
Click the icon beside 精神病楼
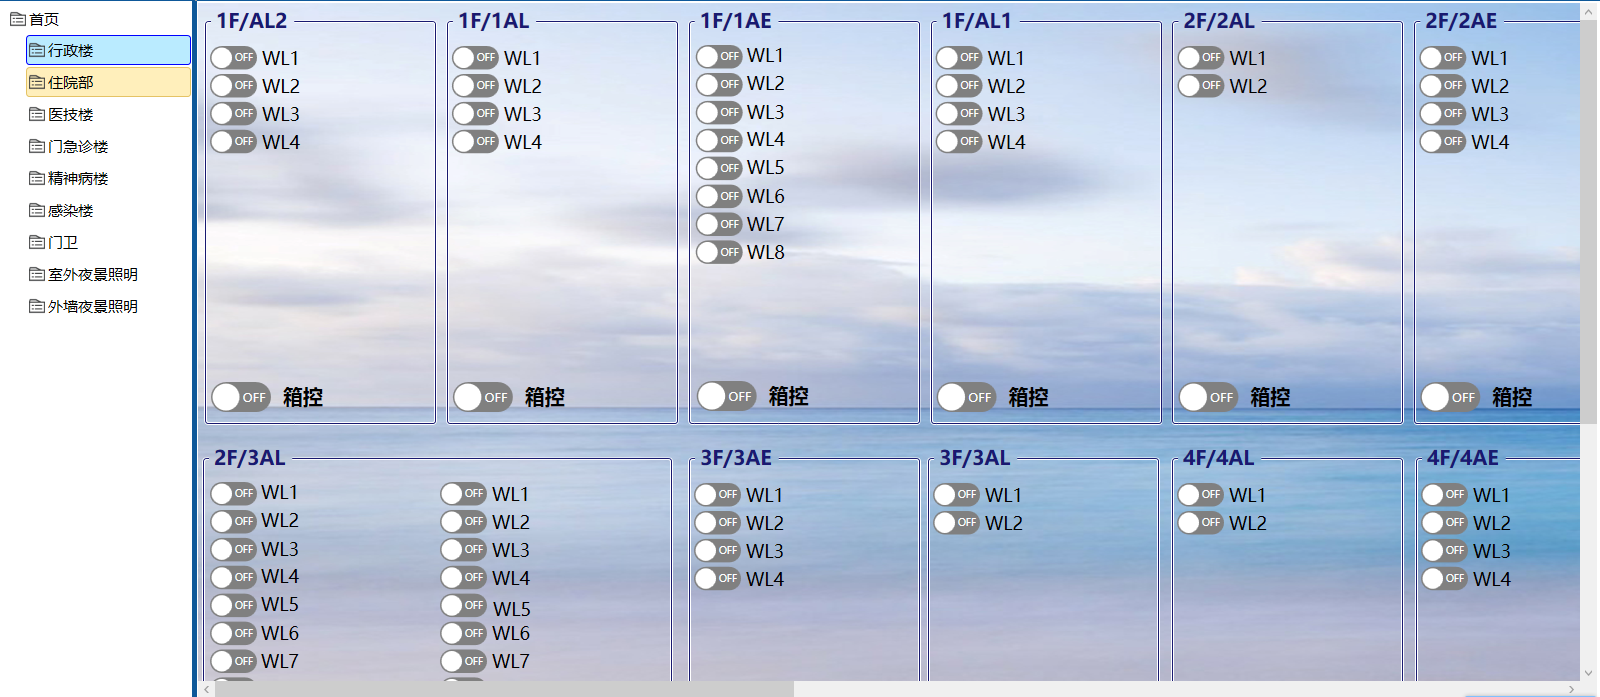coord(37,179)
